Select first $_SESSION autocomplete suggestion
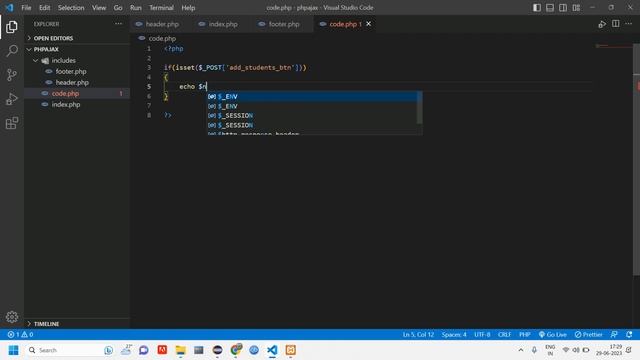The height and width of the screenshot is (360, 640). [312, 116]
